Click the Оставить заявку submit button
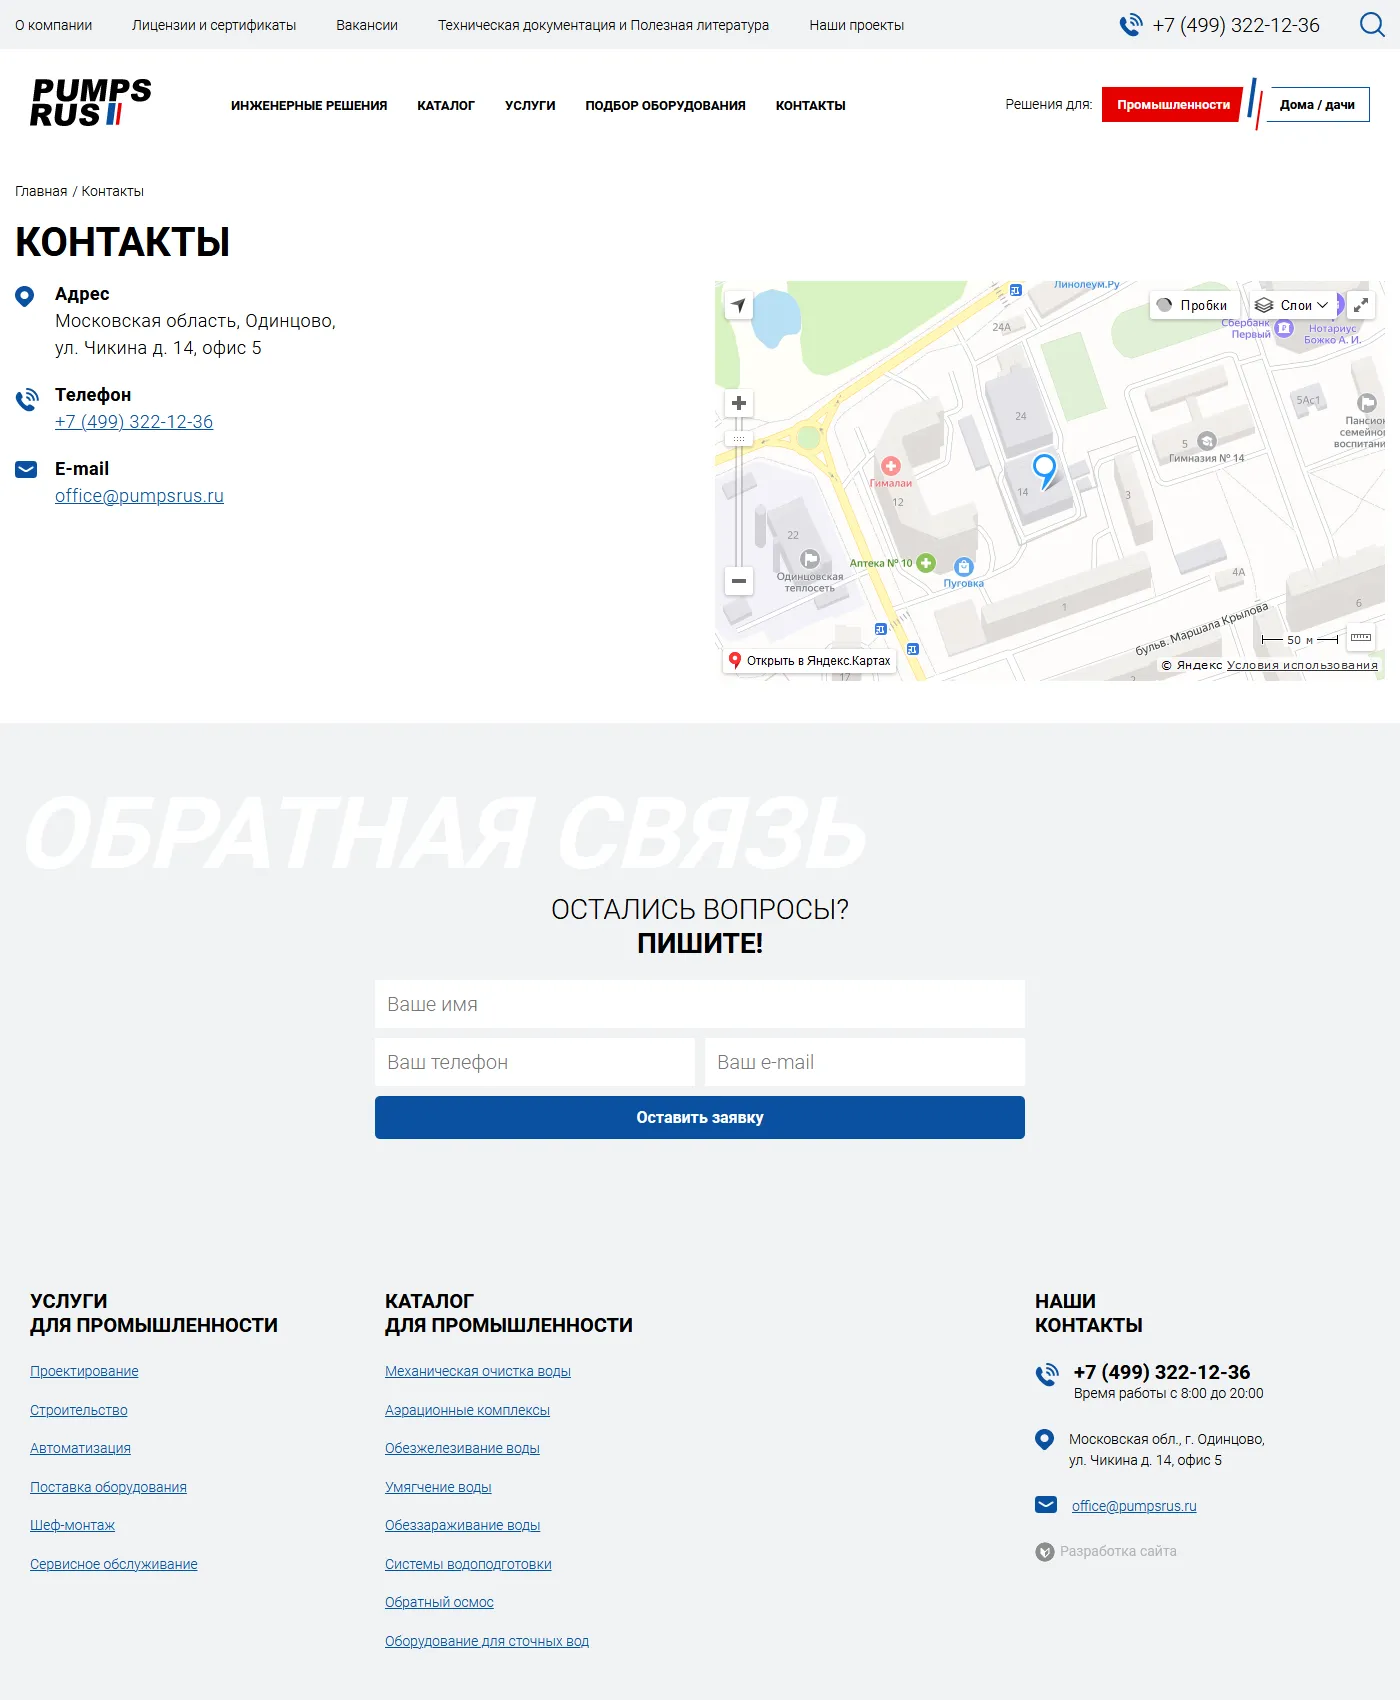1400x1700 pixels. pos(699,1117)
